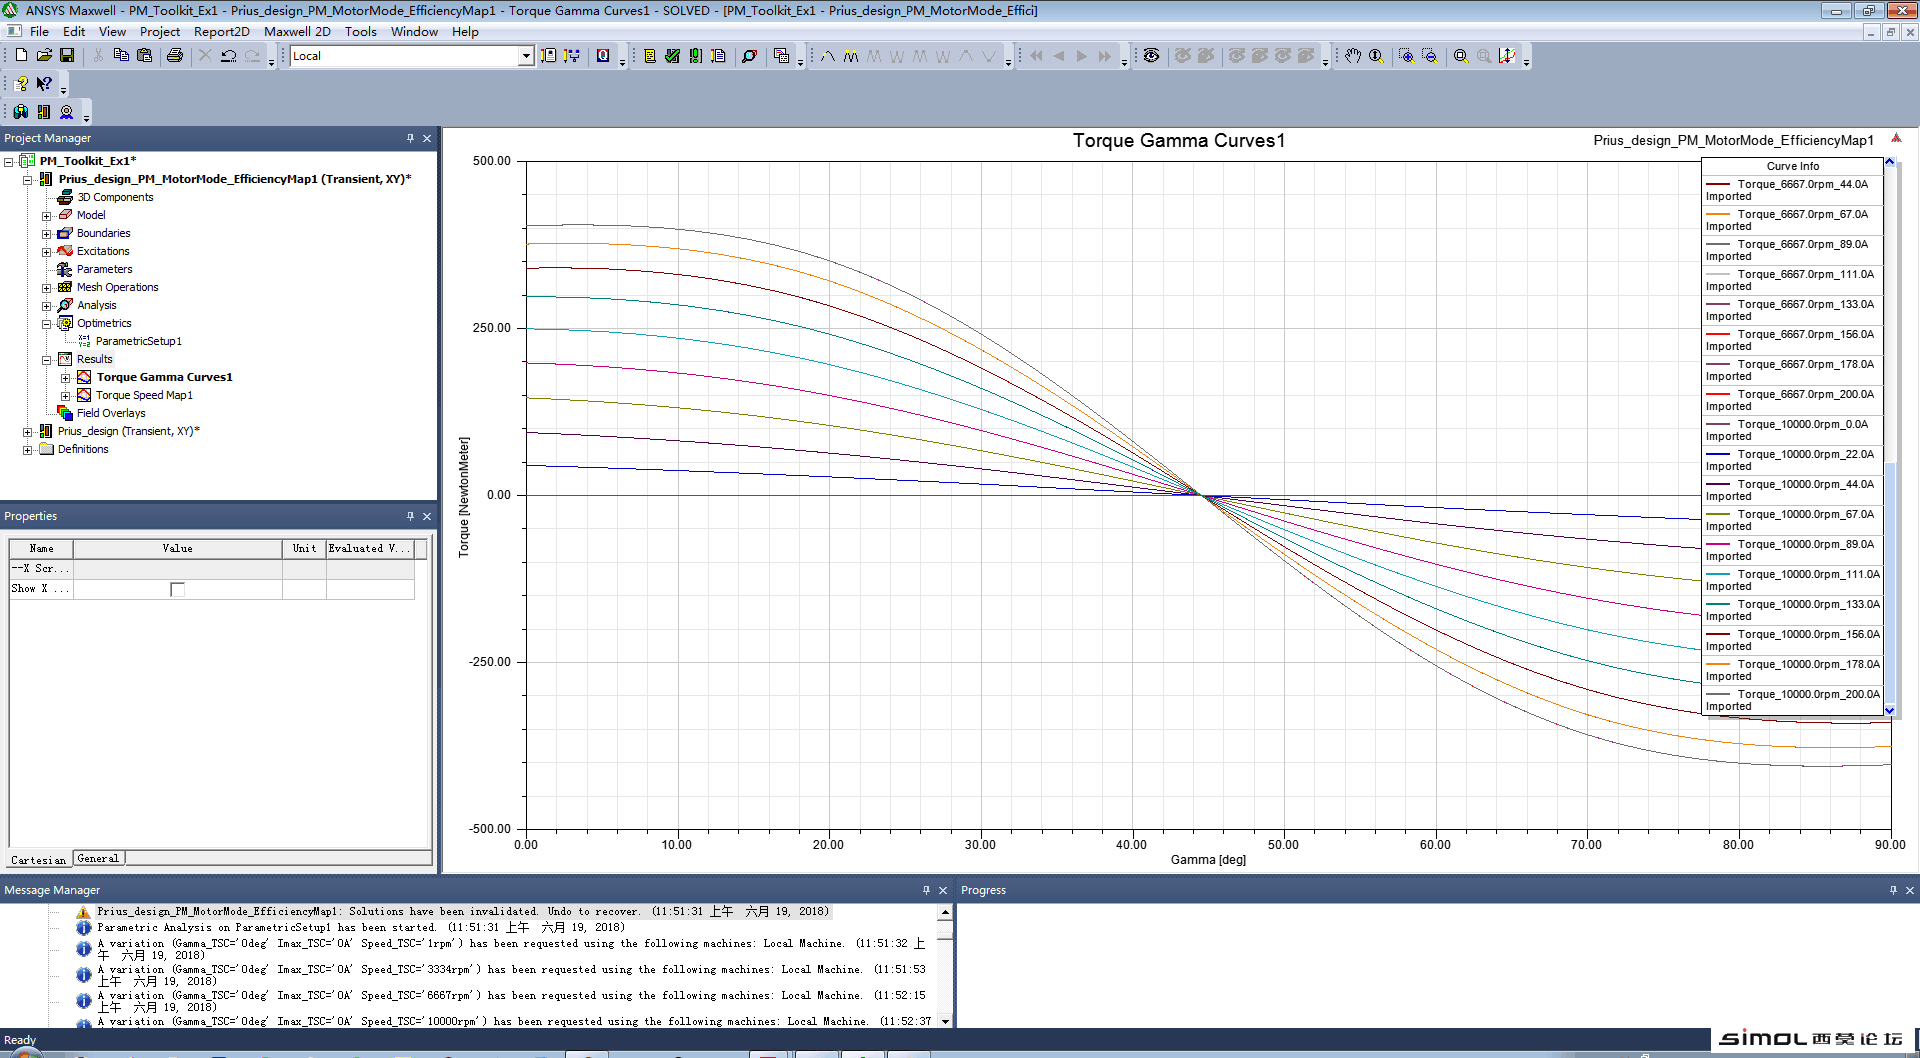
Task: Expand the Mesh Operations node
Action: pos(46,288)
